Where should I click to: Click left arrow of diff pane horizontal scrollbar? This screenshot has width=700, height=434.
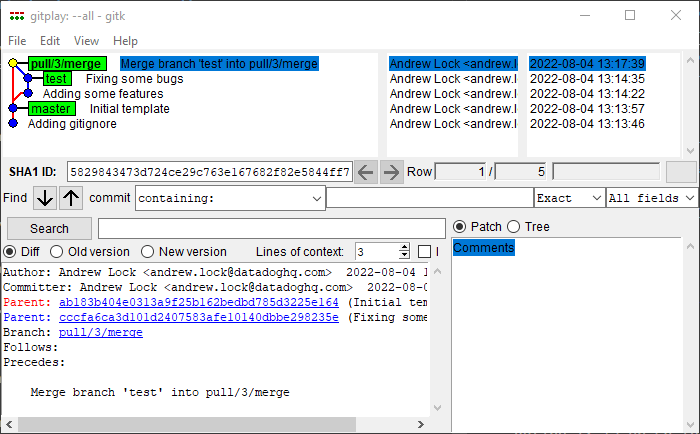tap(9, 424)
